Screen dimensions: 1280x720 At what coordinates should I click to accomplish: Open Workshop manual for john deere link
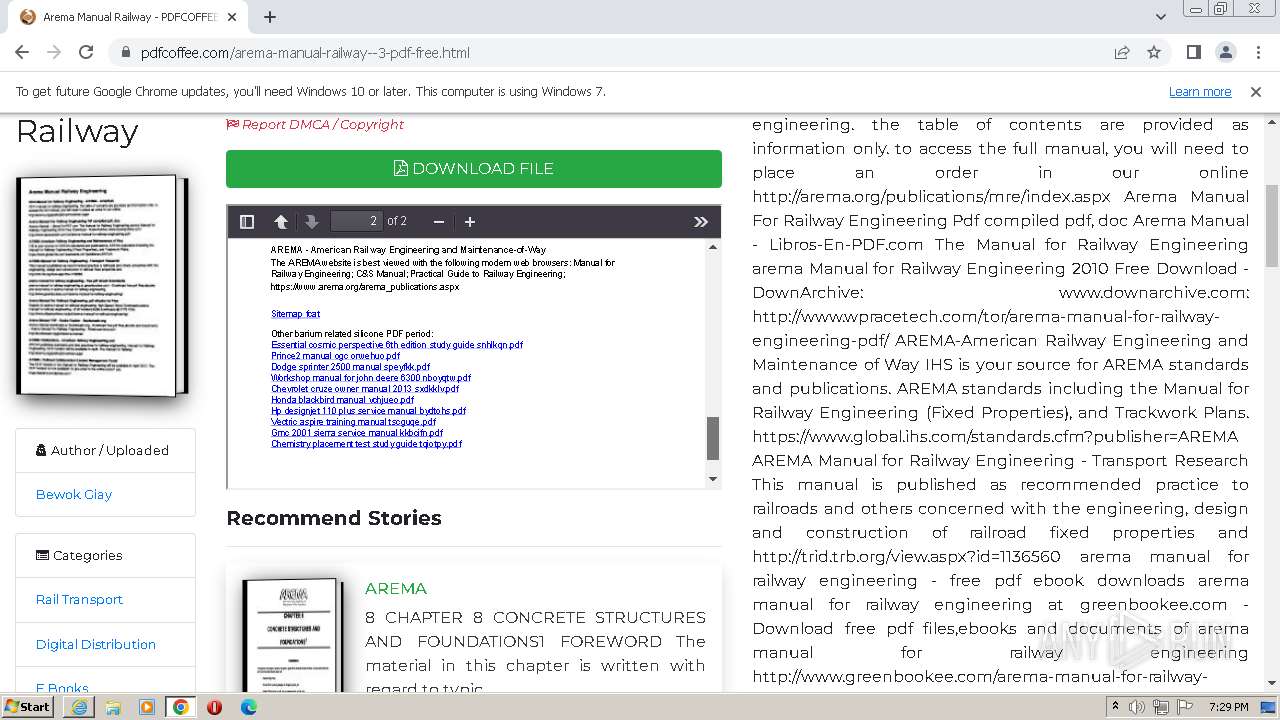371,378
